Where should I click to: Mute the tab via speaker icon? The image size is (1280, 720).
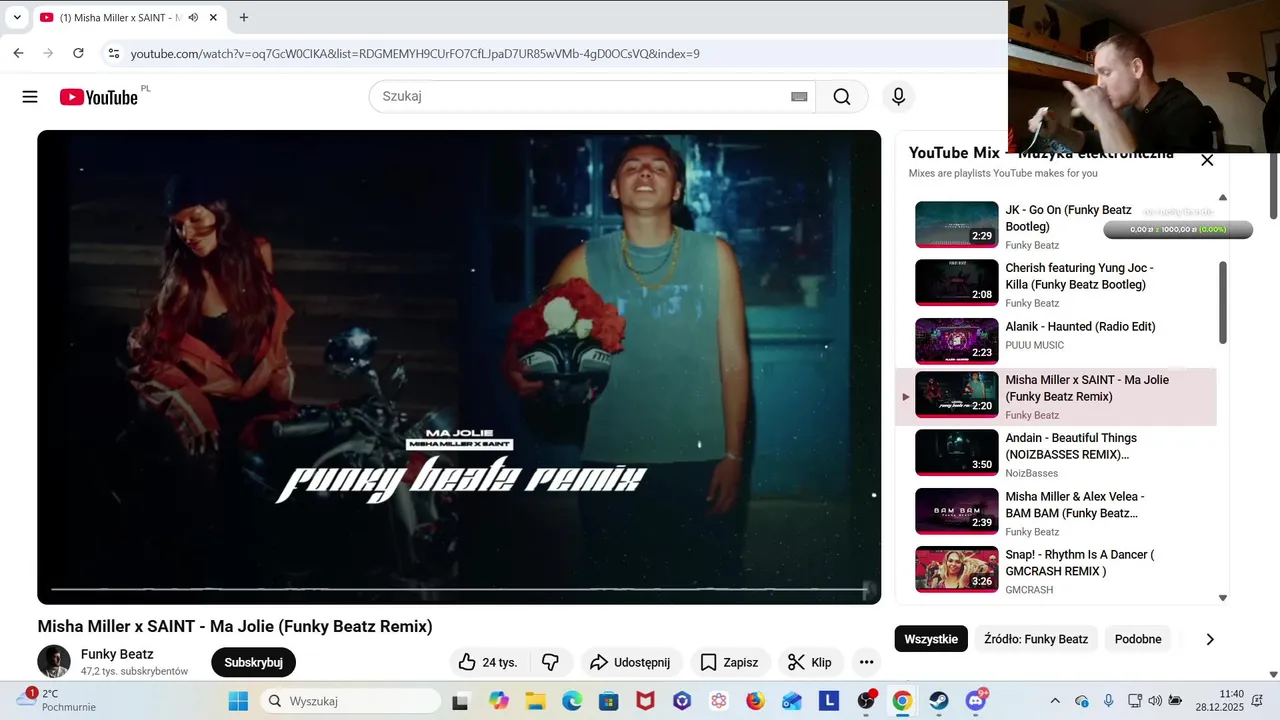point(193,17)
